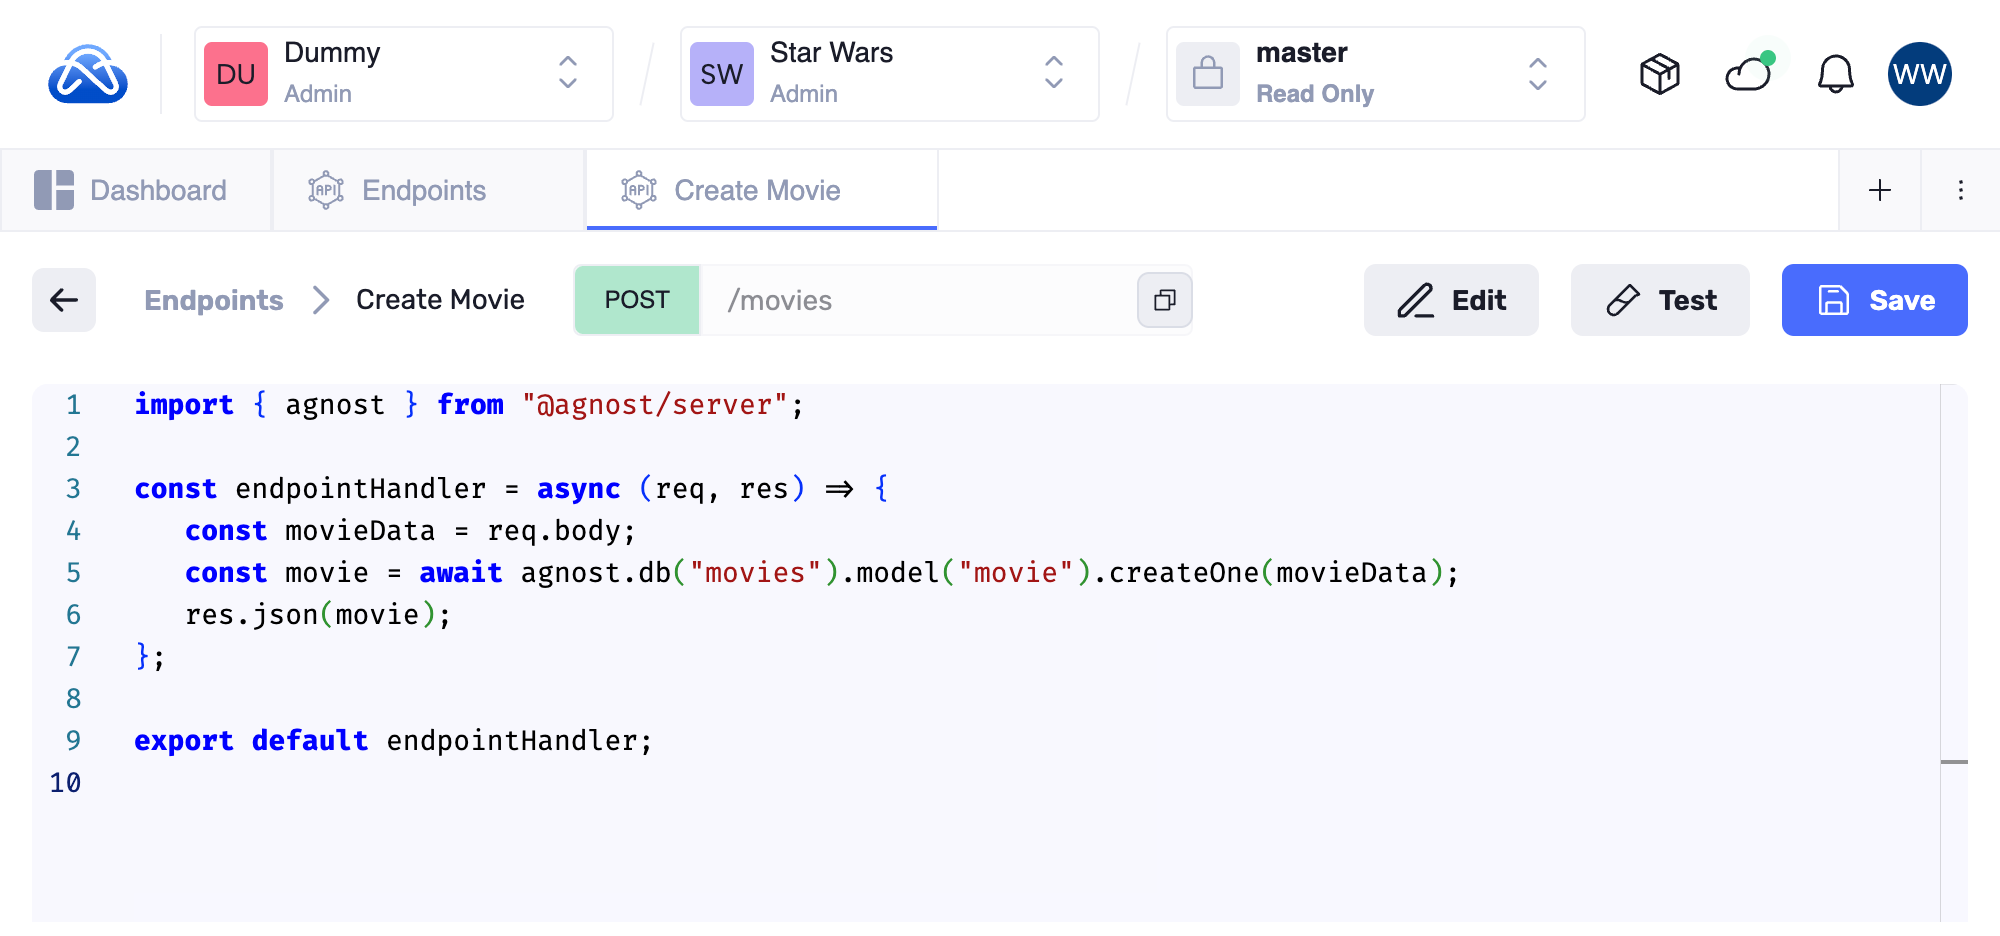Expand the master version selector
The height and width of the screenshot is (936, 2000).
tap(1537, 73)
